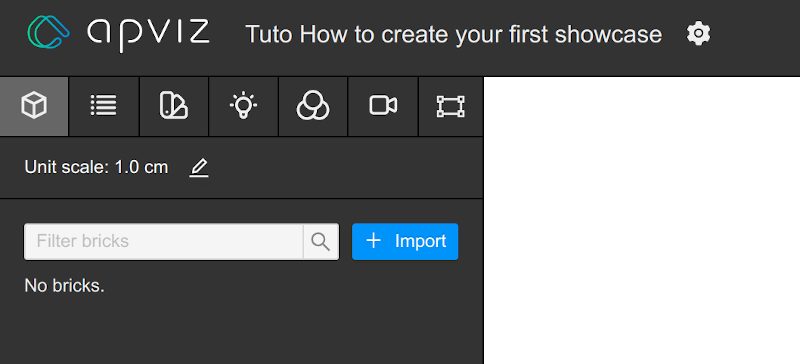Switch to the video camera tab
Viewport: 800px width, 364px height.
(x=383, y=106)
